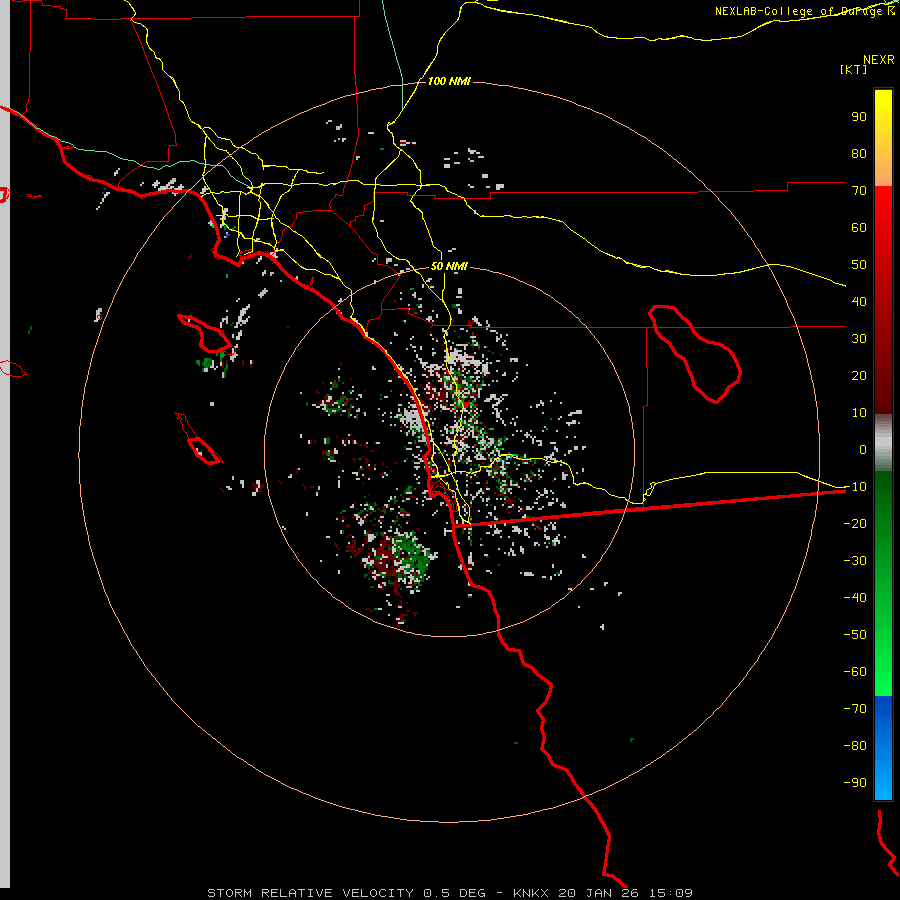Click the -10 knots scale value
This screenshot has width=900, height=900.
coord(855,487)
